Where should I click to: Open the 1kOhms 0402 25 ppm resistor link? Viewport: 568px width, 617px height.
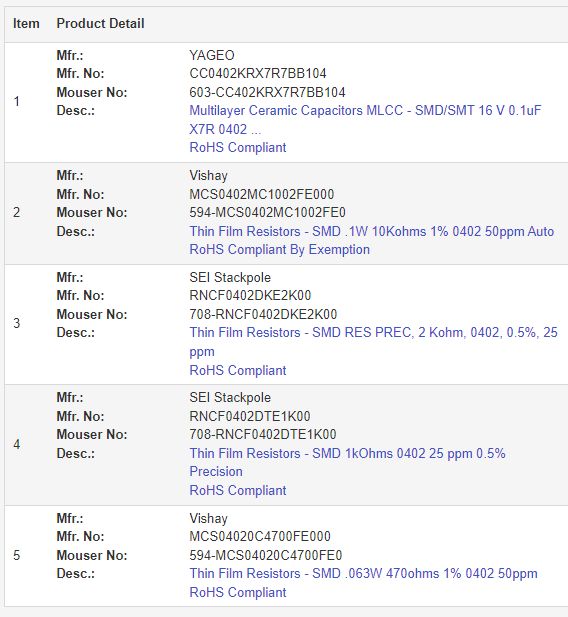pos(347,462)
